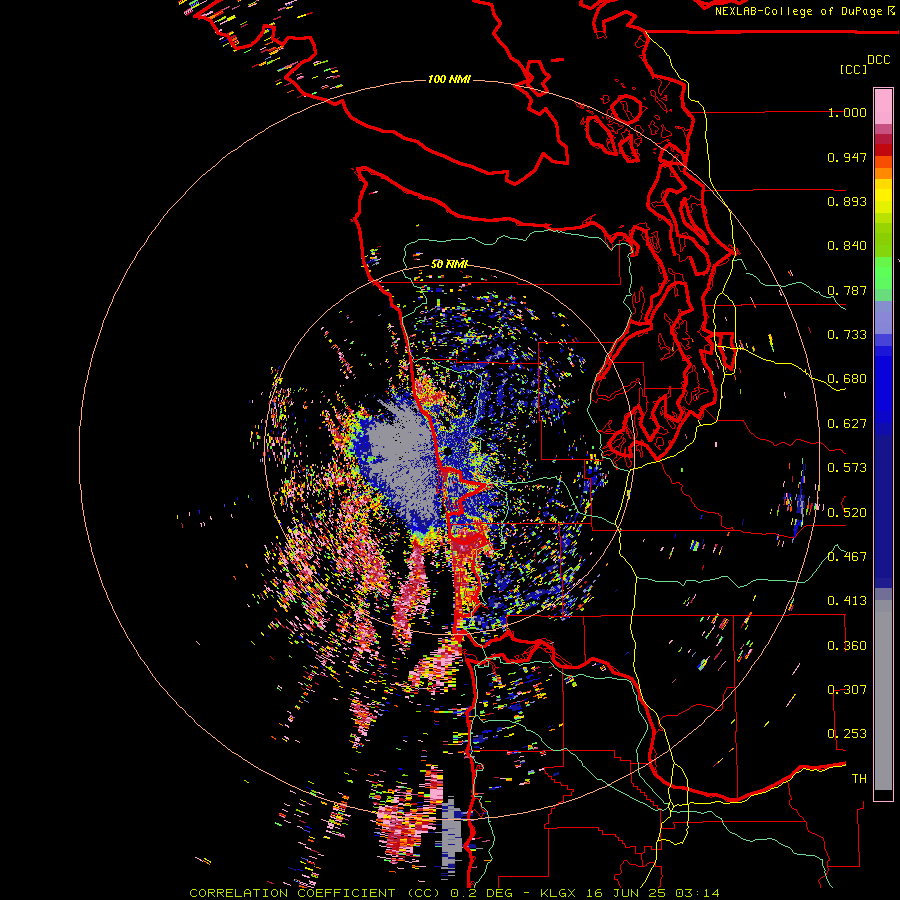Click the 0.840 scale value

pyautogui.click(x=847, y=246)
